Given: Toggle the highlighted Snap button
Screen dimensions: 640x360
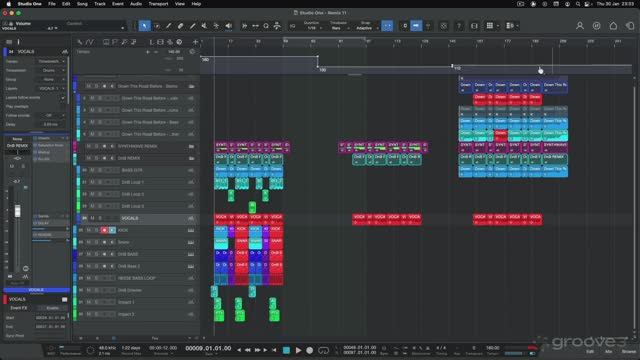Looking at the screenshot, I should coord(387,26).
